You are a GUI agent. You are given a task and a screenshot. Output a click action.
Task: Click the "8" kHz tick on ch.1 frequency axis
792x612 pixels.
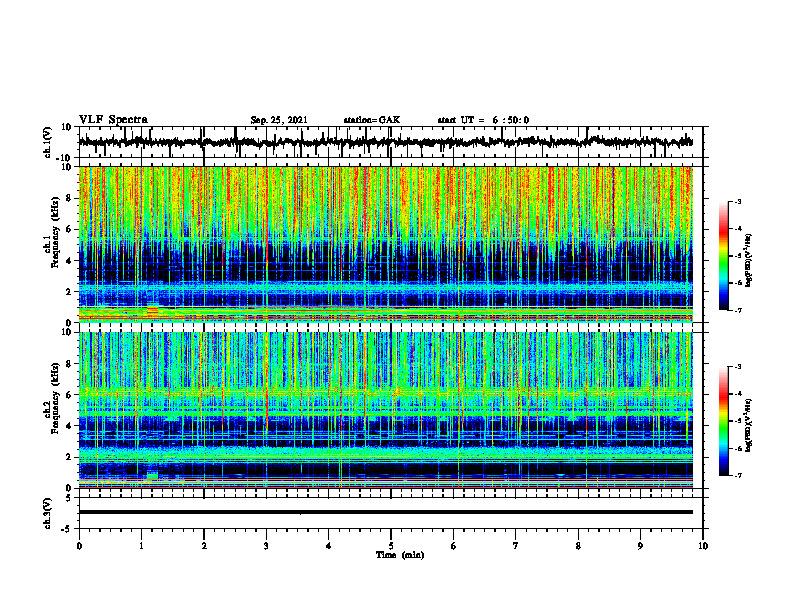71,198
